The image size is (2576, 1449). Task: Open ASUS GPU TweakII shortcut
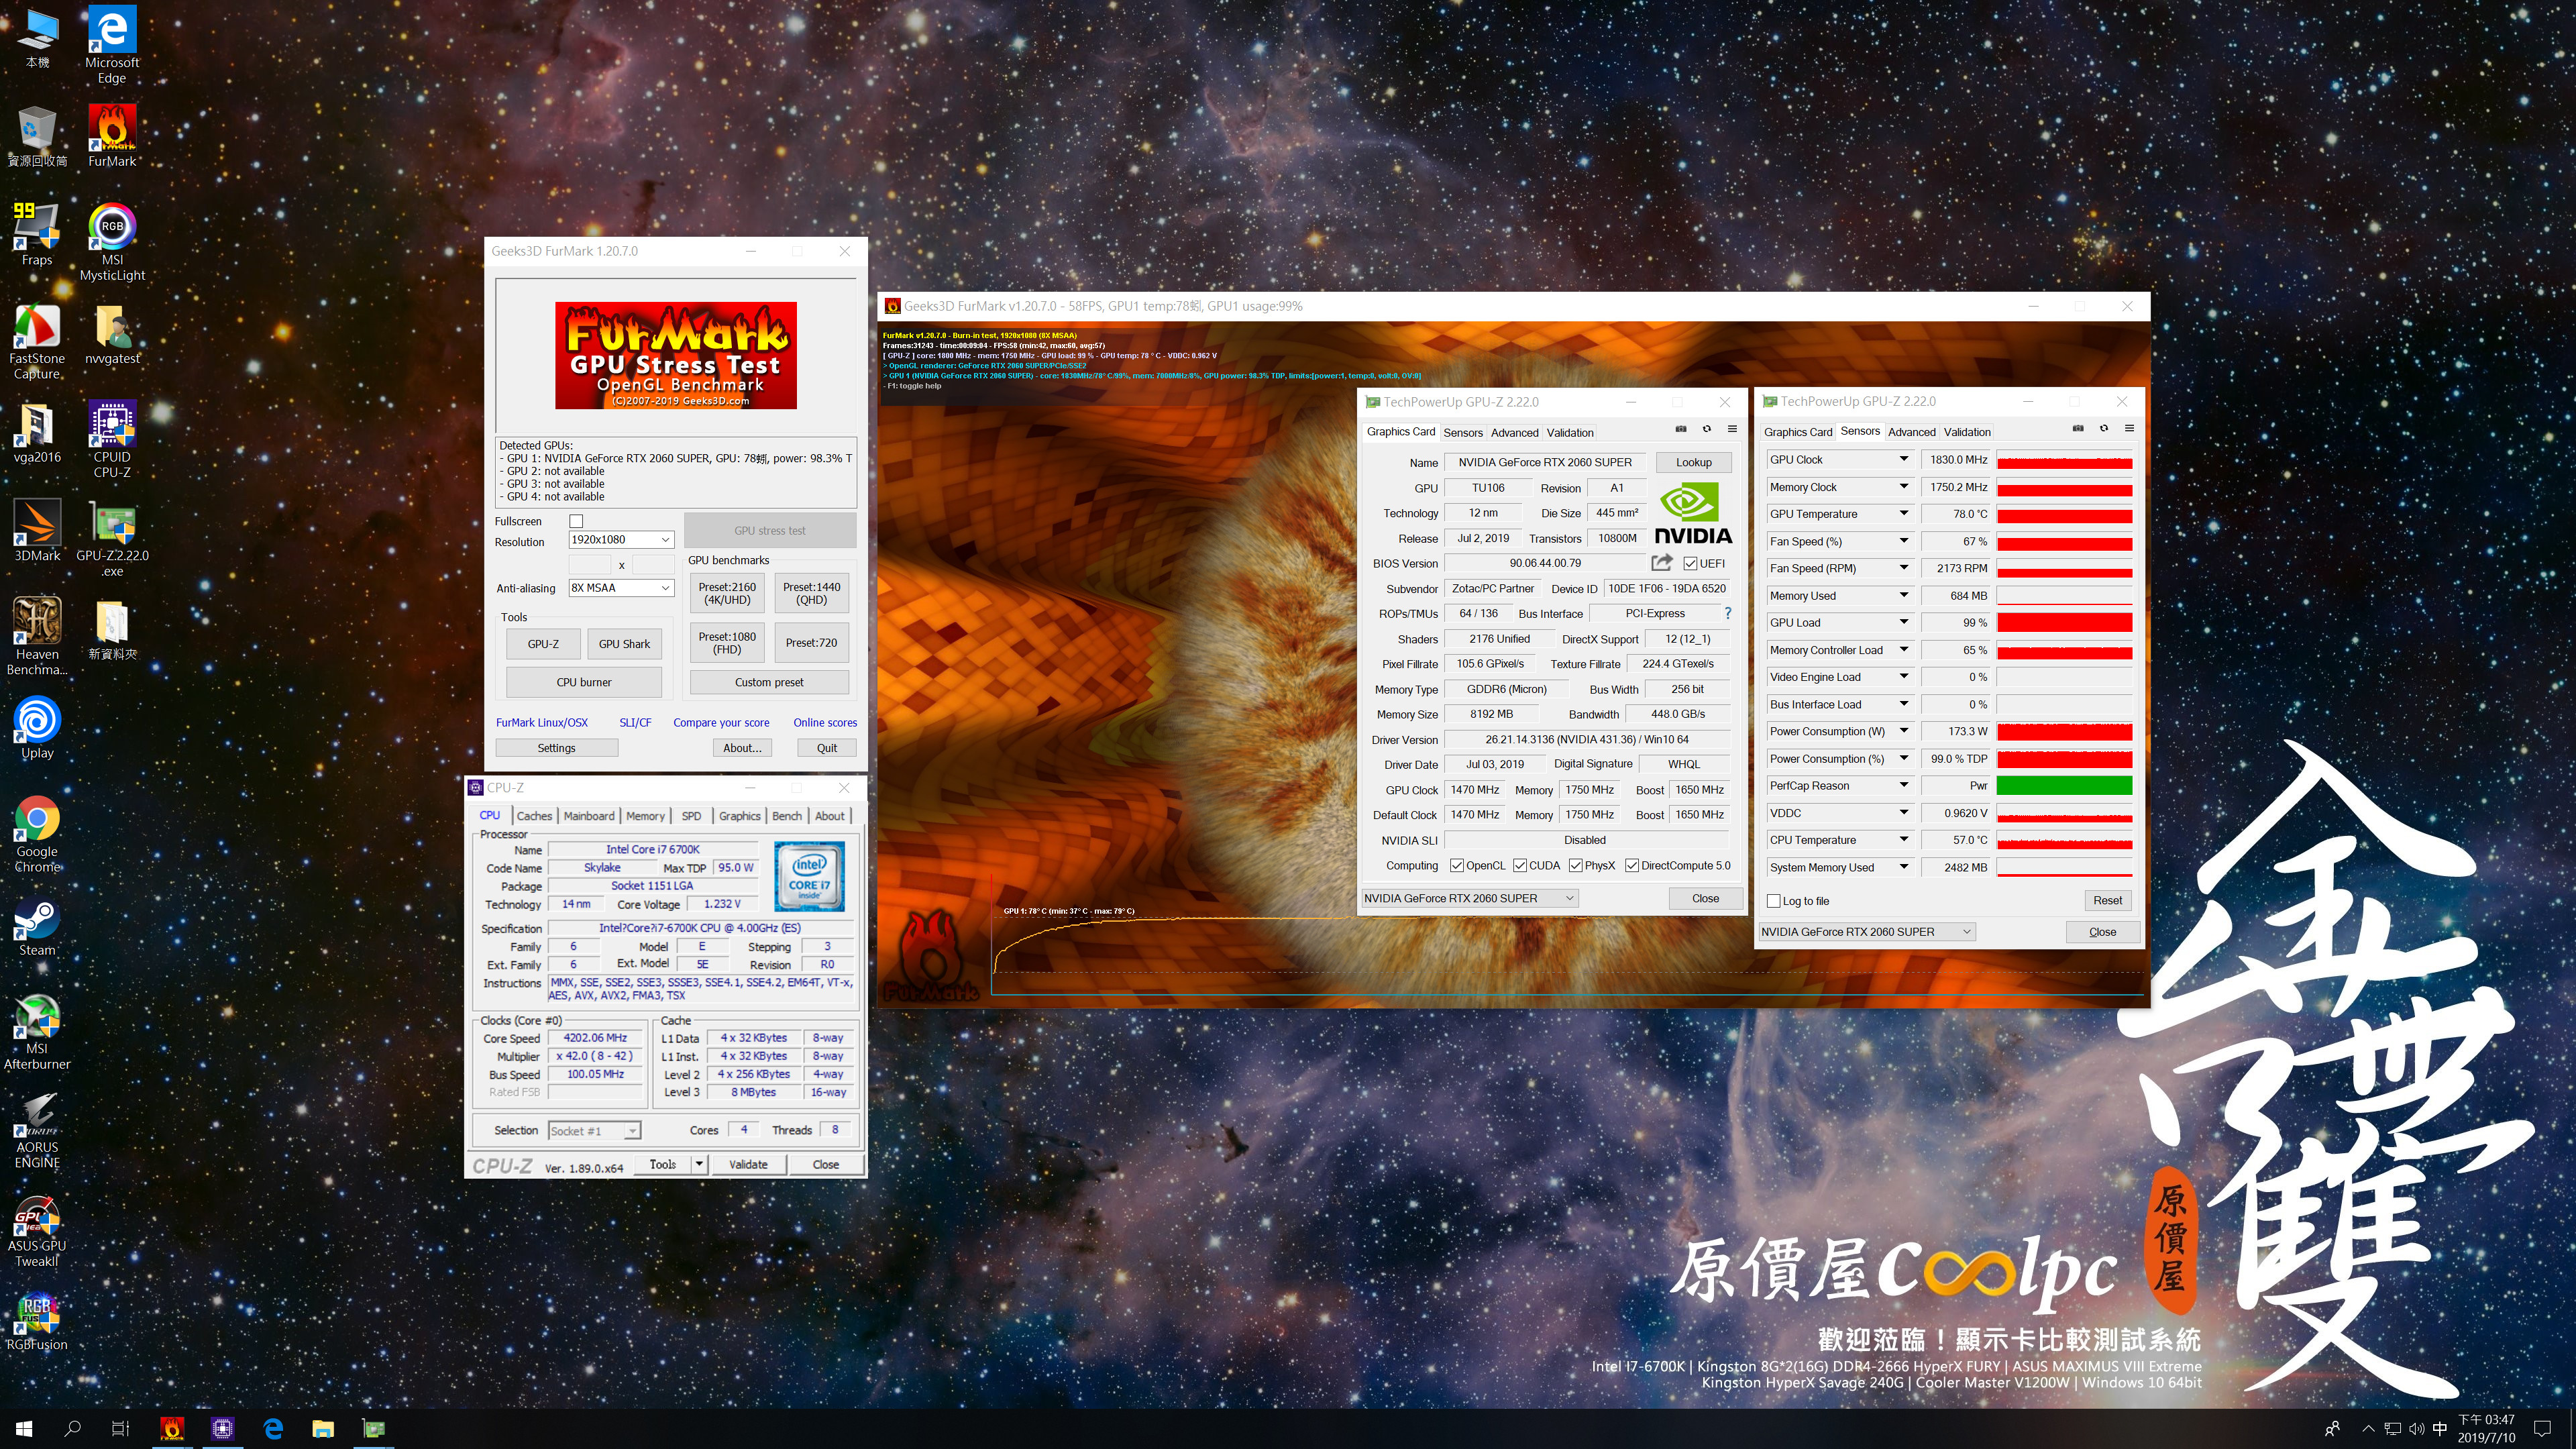[x=37, y=1229]
